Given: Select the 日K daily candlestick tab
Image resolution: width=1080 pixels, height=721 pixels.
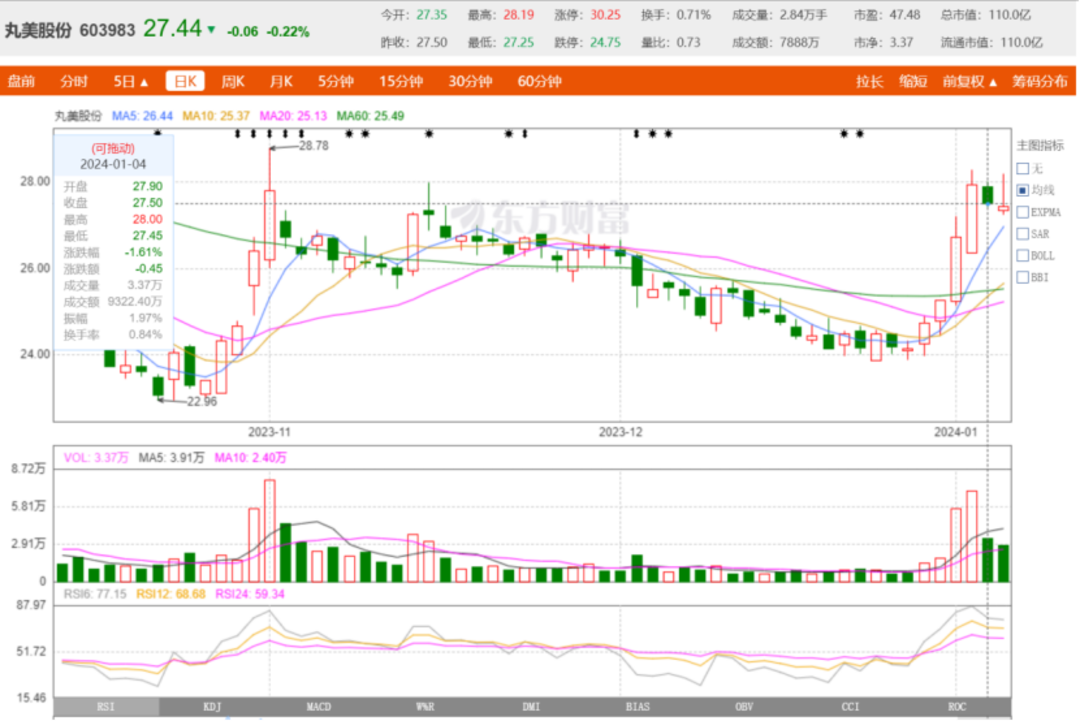Looking at the screenshot, I should [x=185, y=81].
